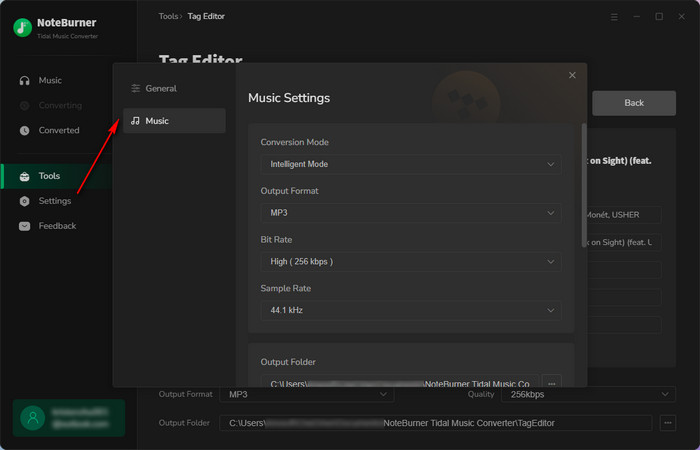Screen dimensions: 700x450
Task: Click the settings dialog vertical scrollbar
Action: tap(584, 185)
